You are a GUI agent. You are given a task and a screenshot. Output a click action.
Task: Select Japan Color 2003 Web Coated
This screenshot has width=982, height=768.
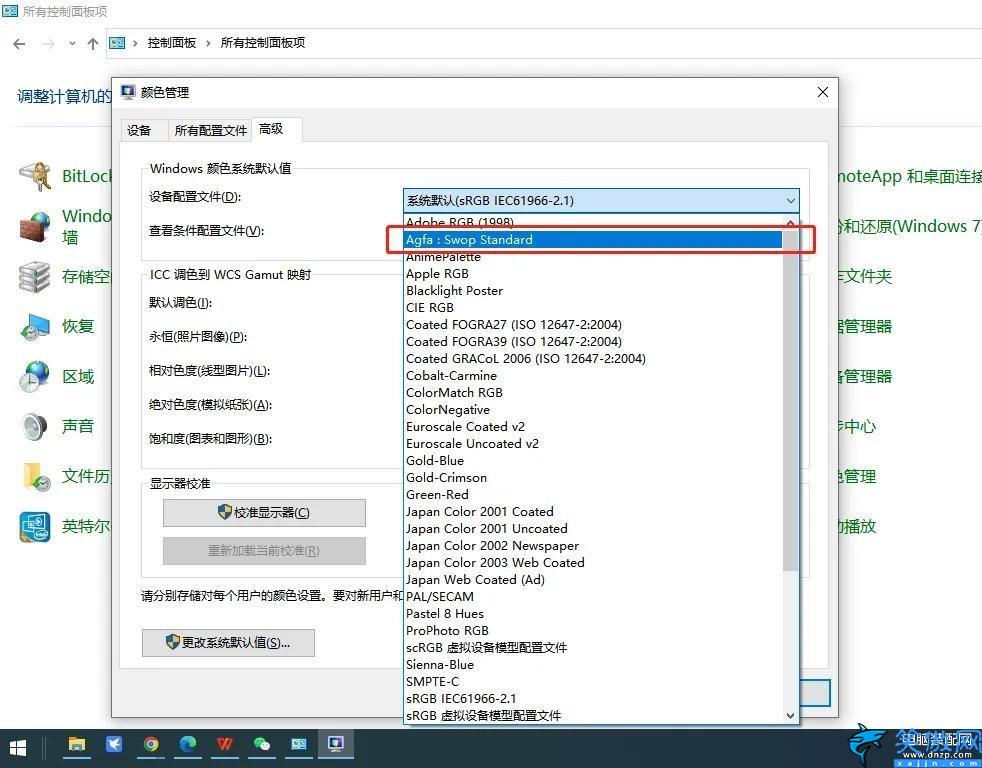pyautogui.click(x=594, y=563)
